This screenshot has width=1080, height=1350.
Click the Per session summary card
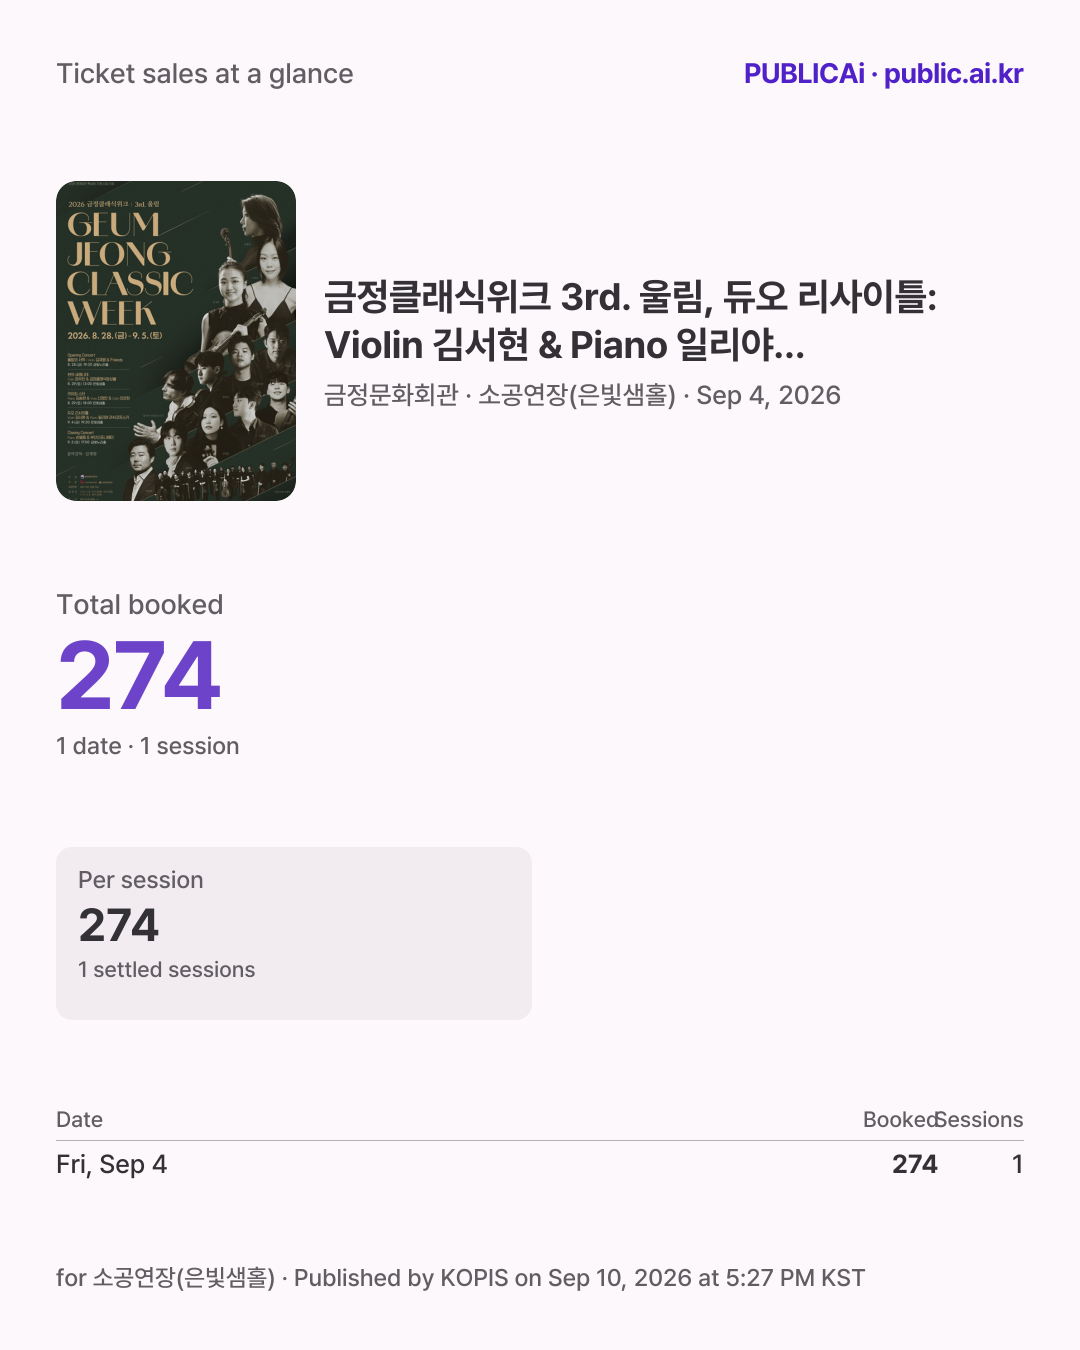[294, 933]
